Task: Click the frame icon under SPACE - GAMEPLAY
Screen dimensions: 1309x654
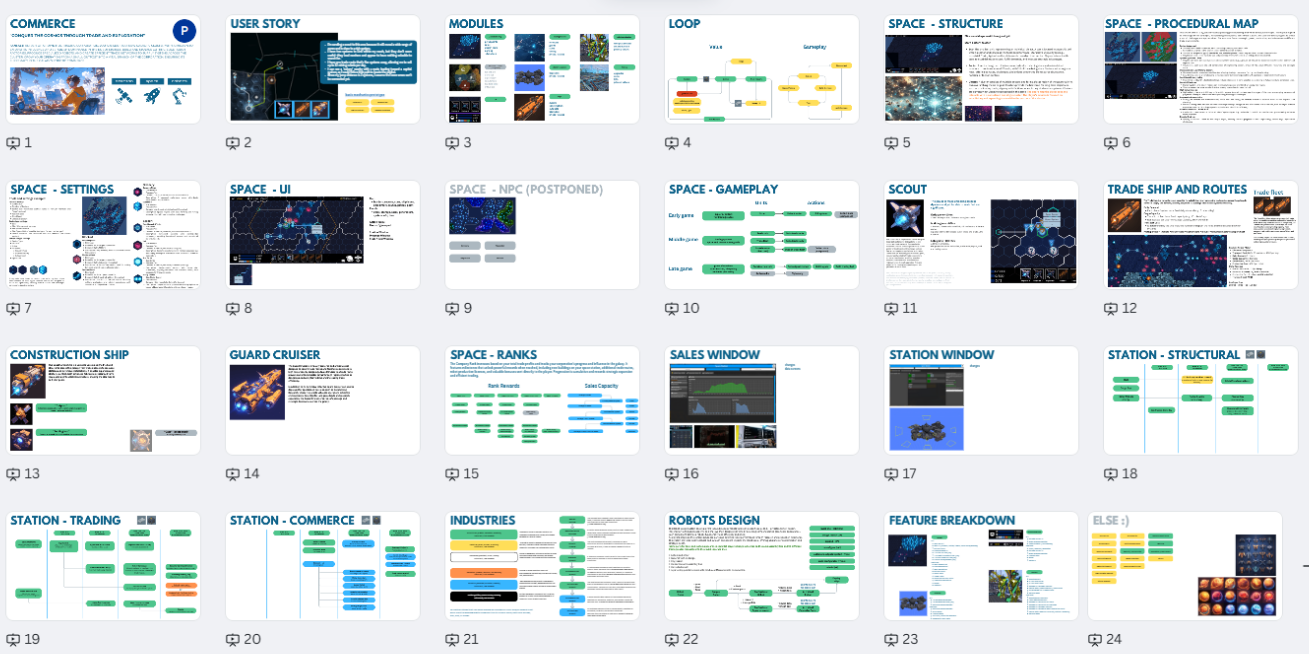Action: coord(672,308)
